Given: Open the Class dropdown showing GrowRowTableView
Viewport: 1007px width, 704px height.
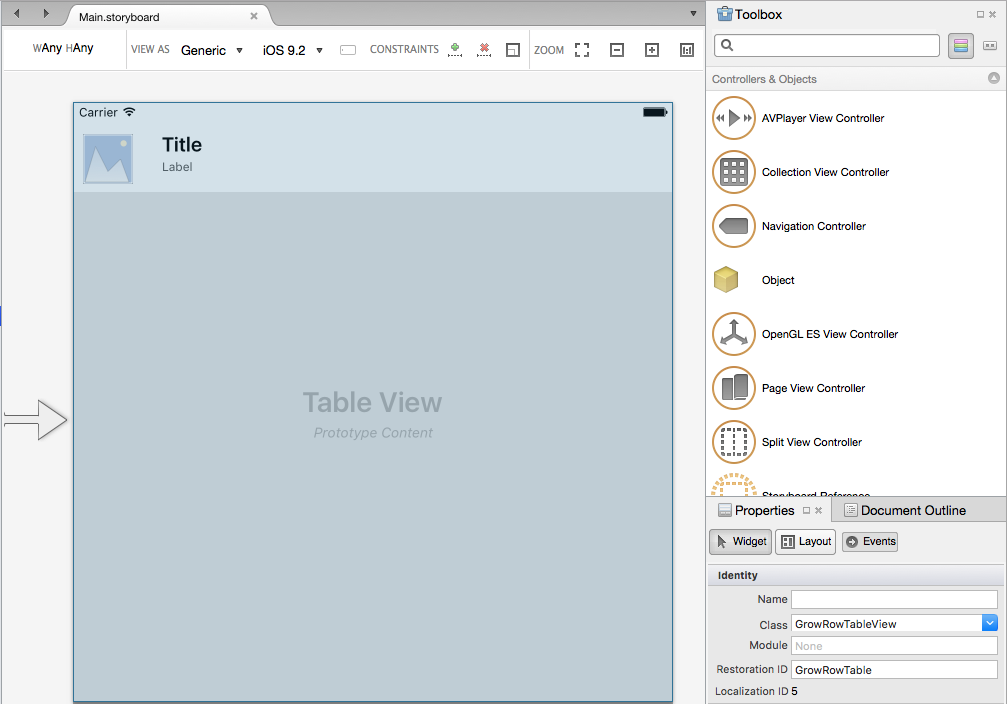Looking at the screenshot, I should (989, 624).
